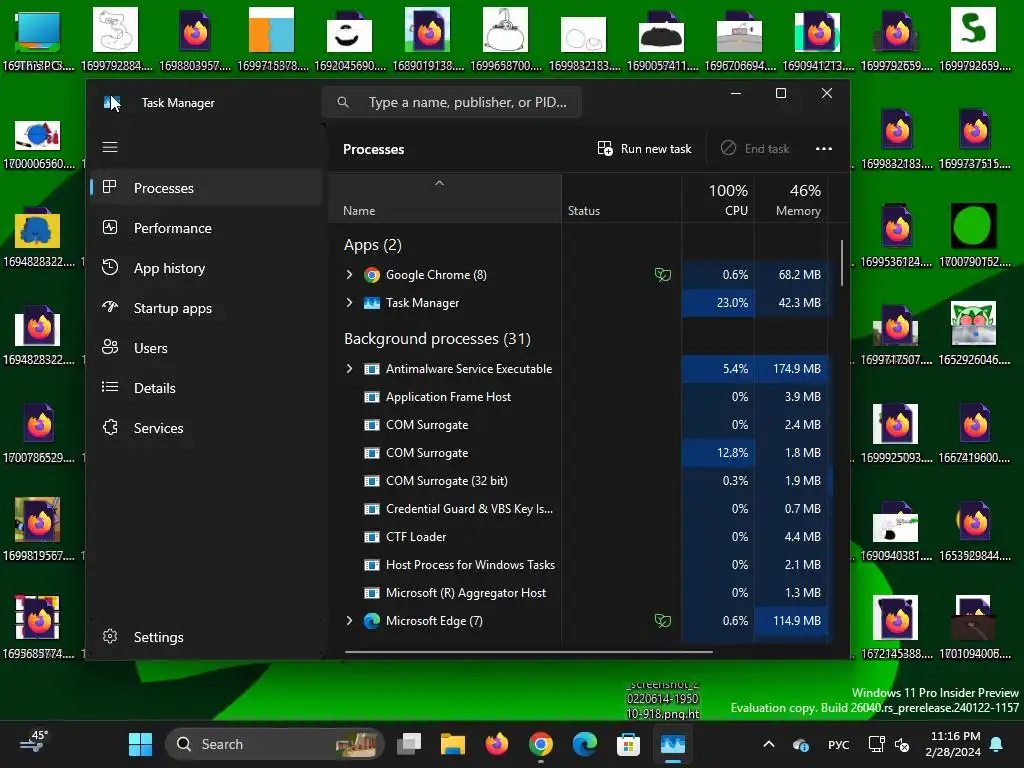Open the notification bell in the tray
The image size is (1024, 768).
[x=997, y=744]
